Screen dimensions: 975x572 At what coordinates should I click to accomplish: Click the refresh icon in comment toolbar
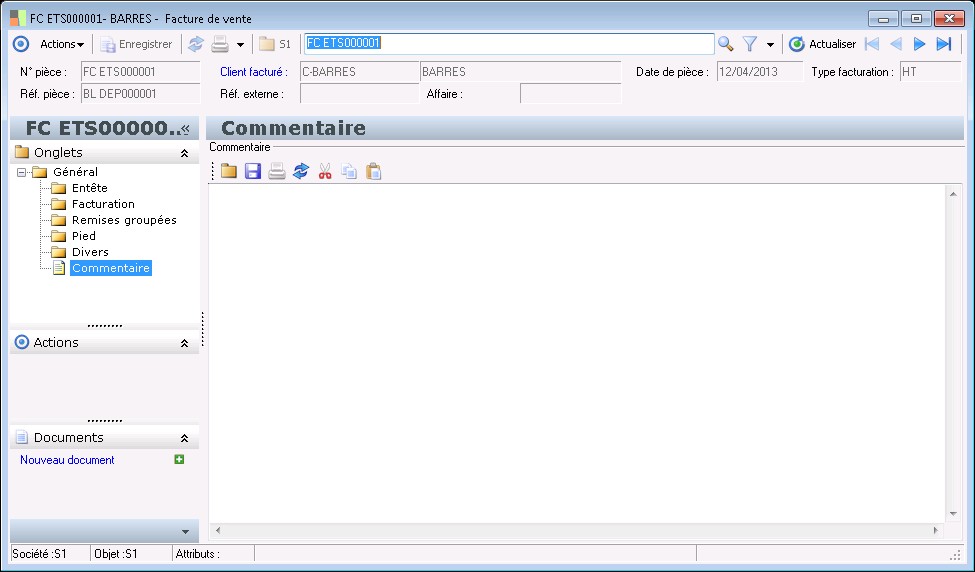[301, 171]
